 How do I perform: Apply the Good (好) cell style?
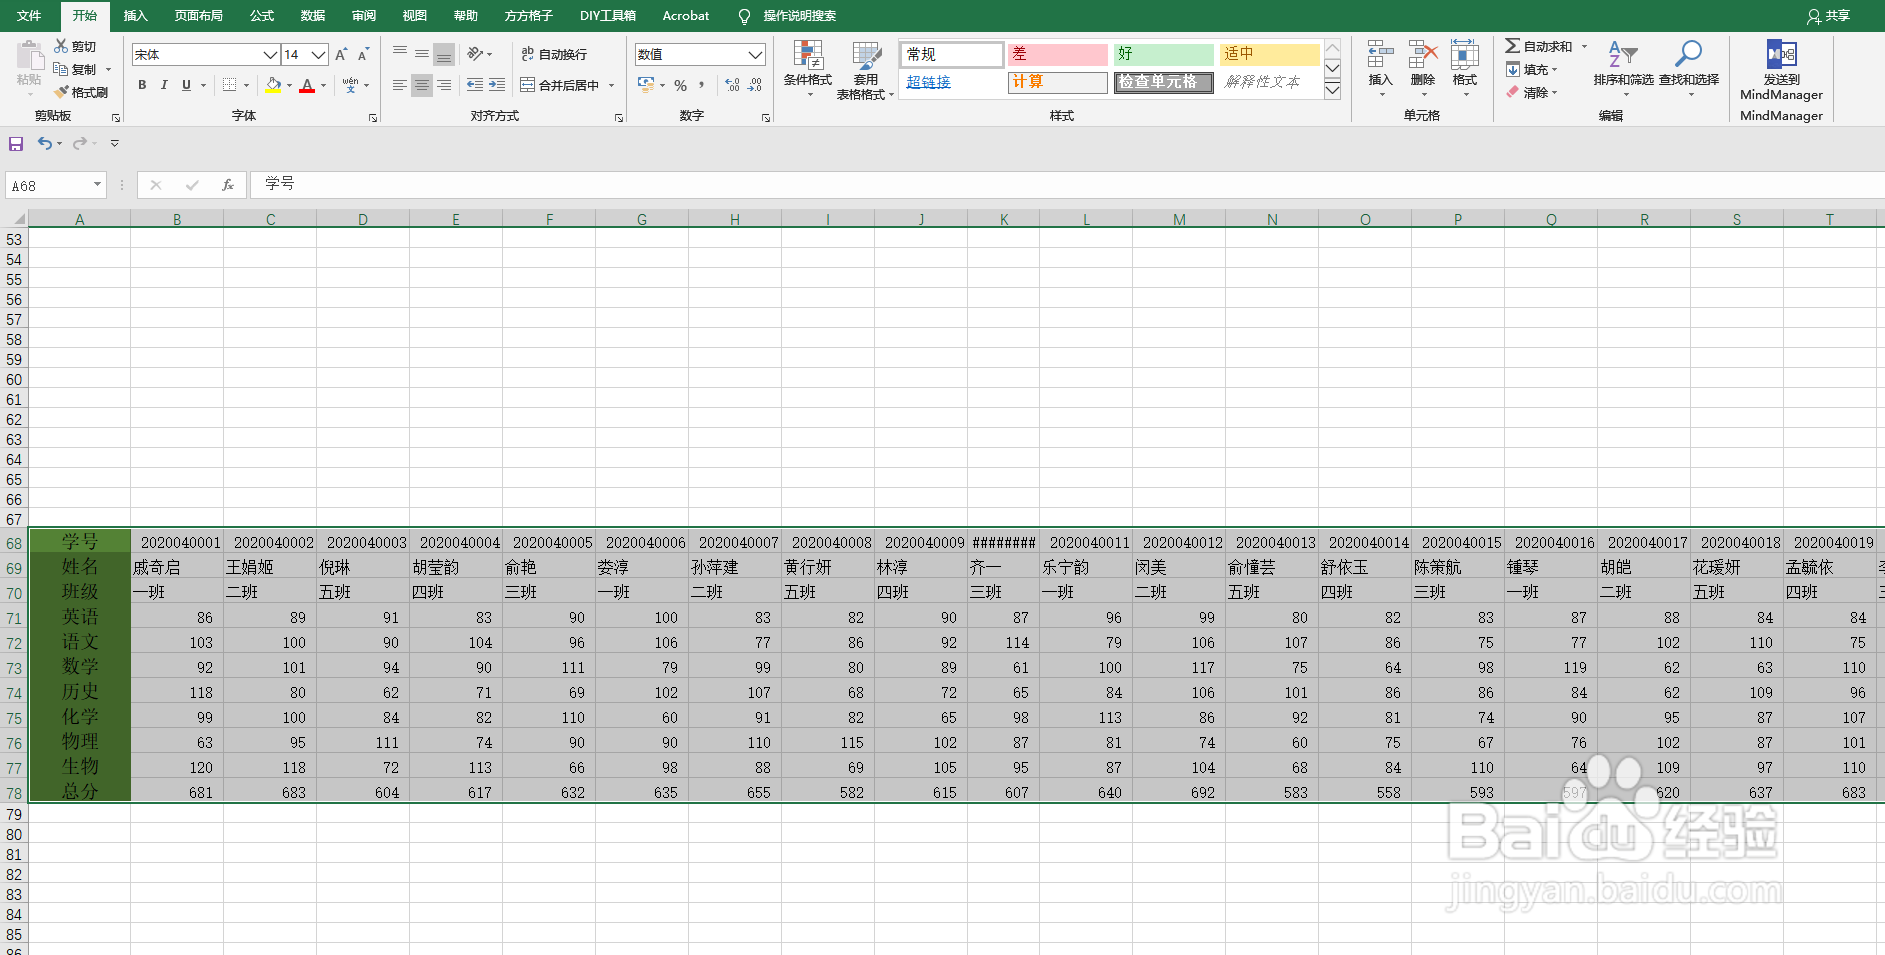[1163, 54]
